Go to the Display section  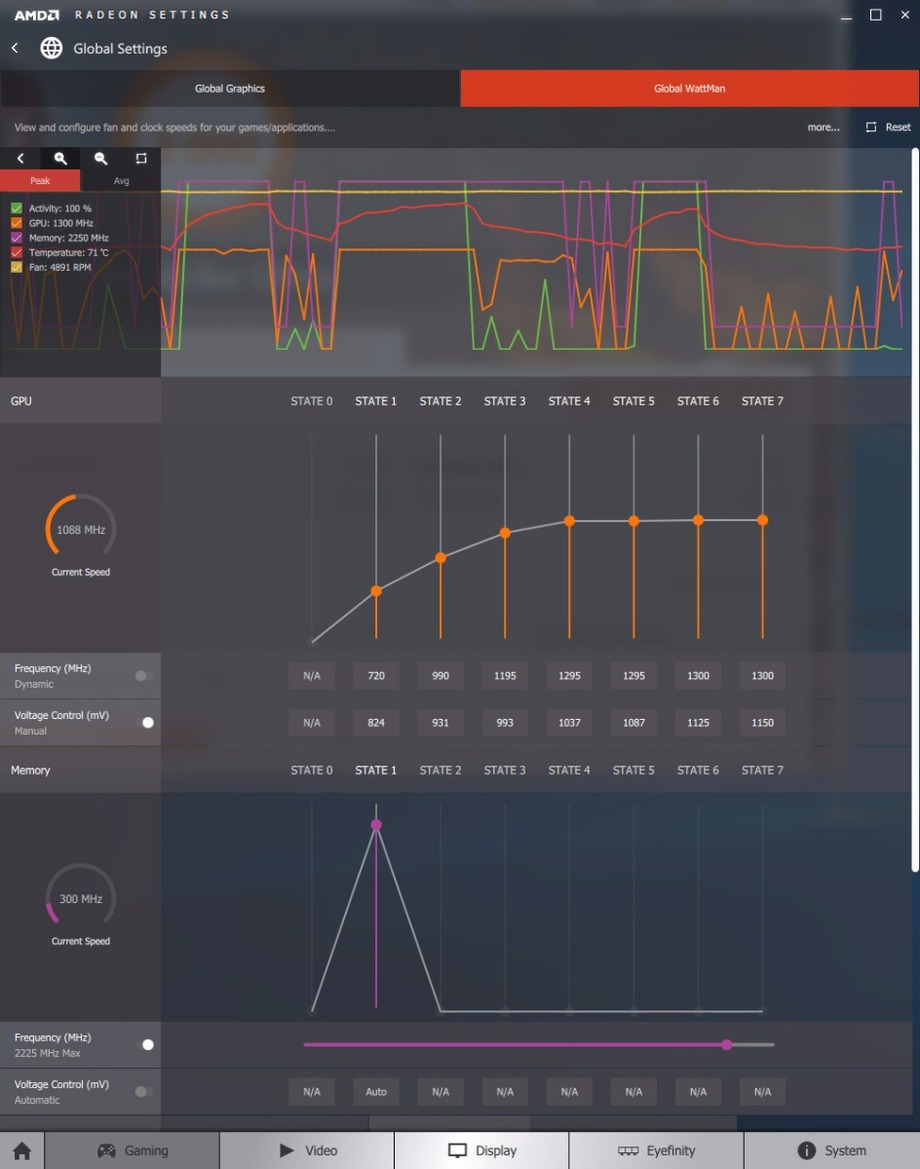pos(482,1150)
